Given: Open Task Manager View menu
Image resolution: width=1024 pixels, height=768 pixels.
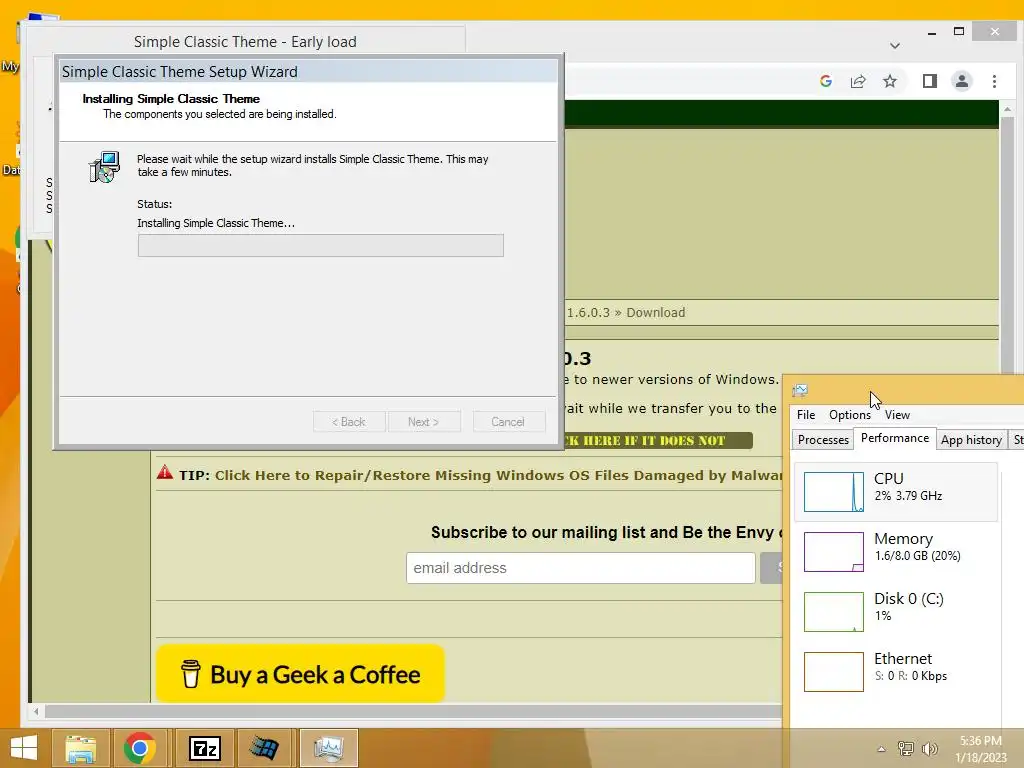Looking at the screenshot, I should pos(897,415).
